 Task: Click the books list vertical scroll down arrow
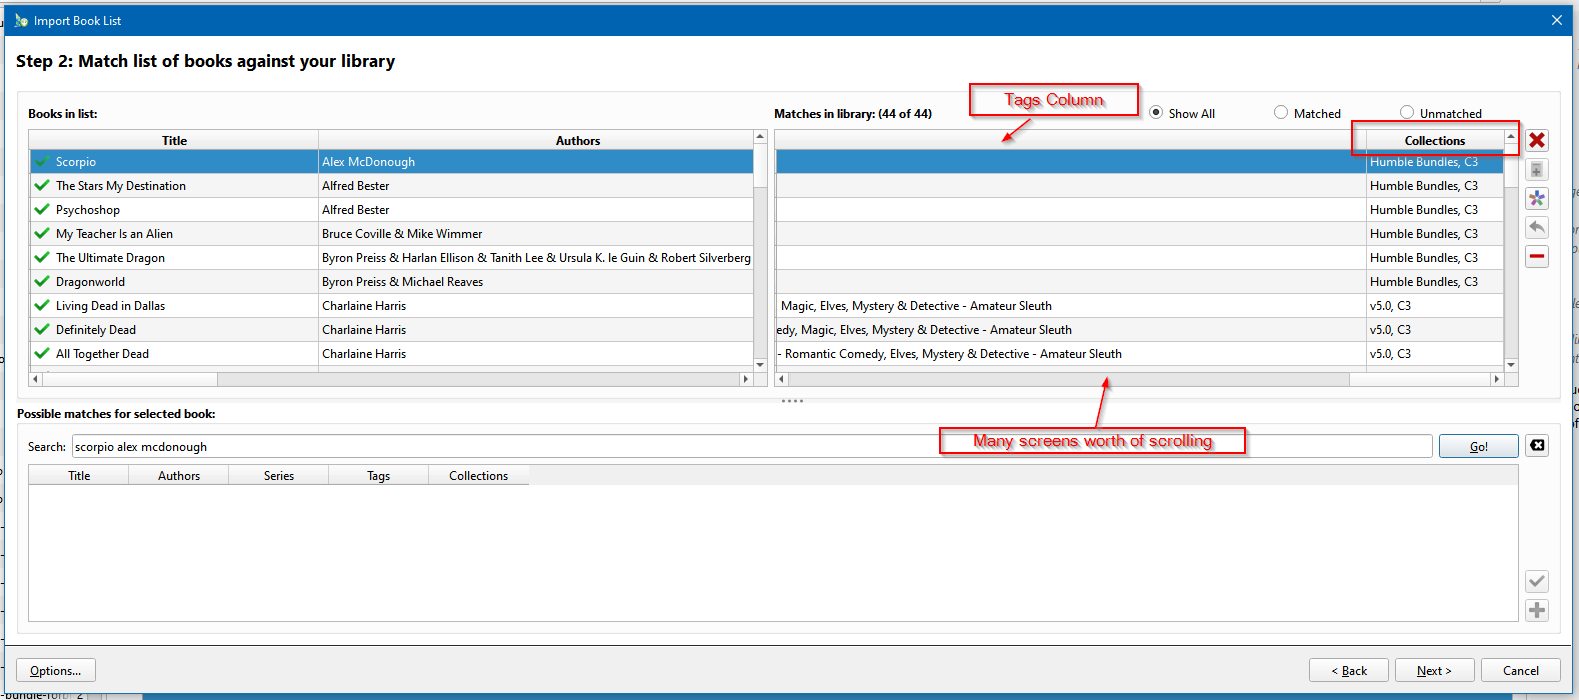(x=760, y=365)
